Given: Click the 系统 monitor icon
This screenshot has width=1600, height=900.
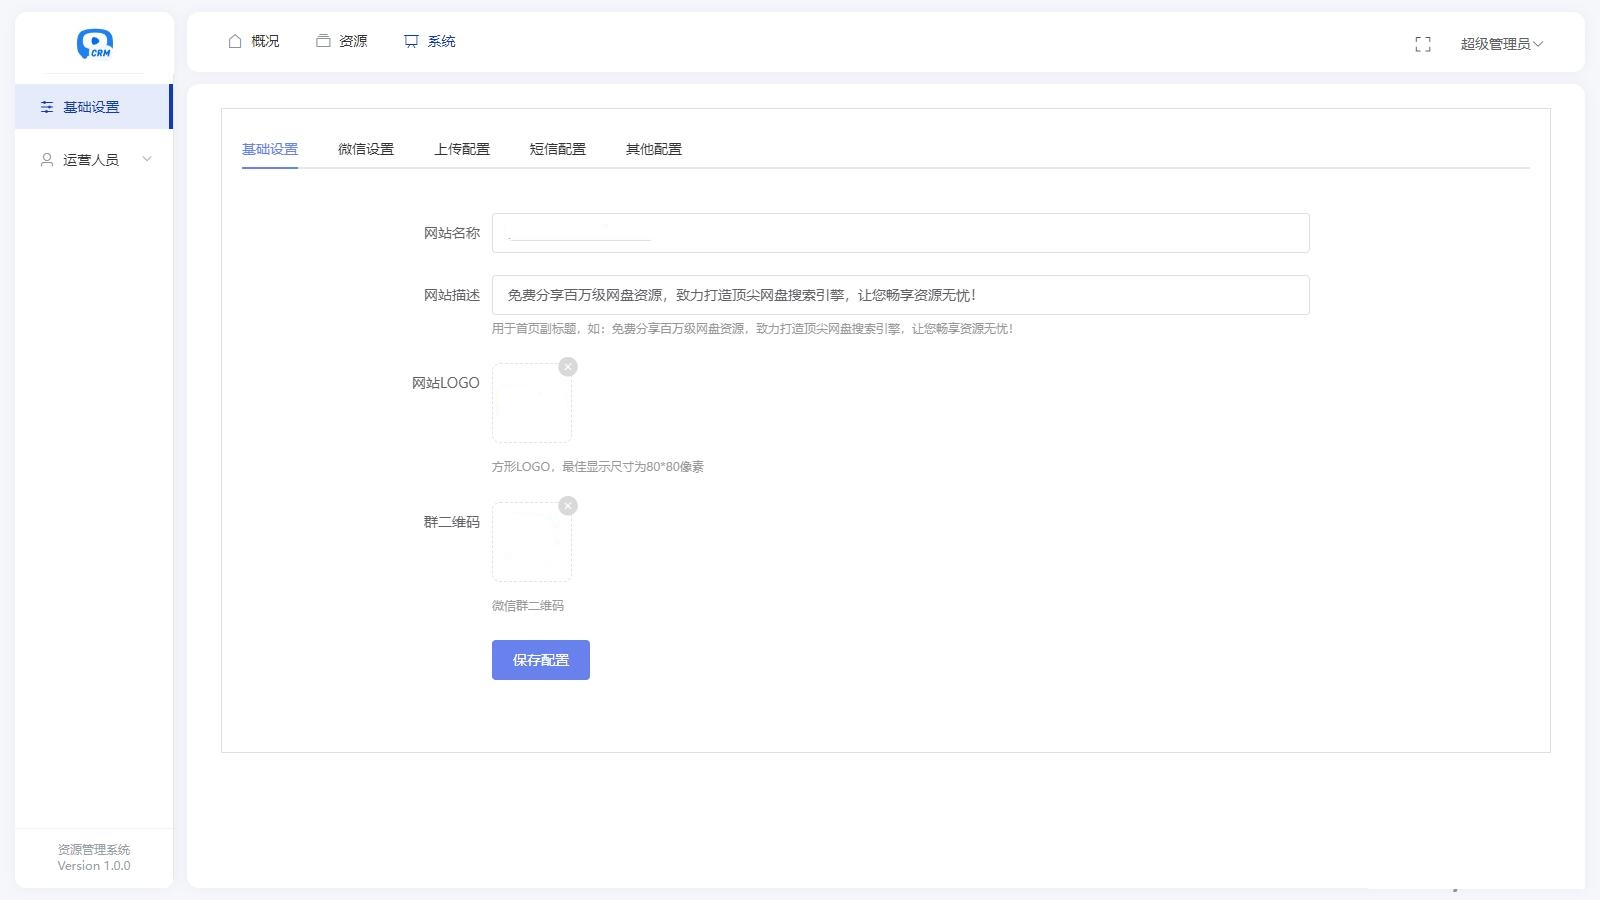Looking at the screenshot, I should point(411,41).
